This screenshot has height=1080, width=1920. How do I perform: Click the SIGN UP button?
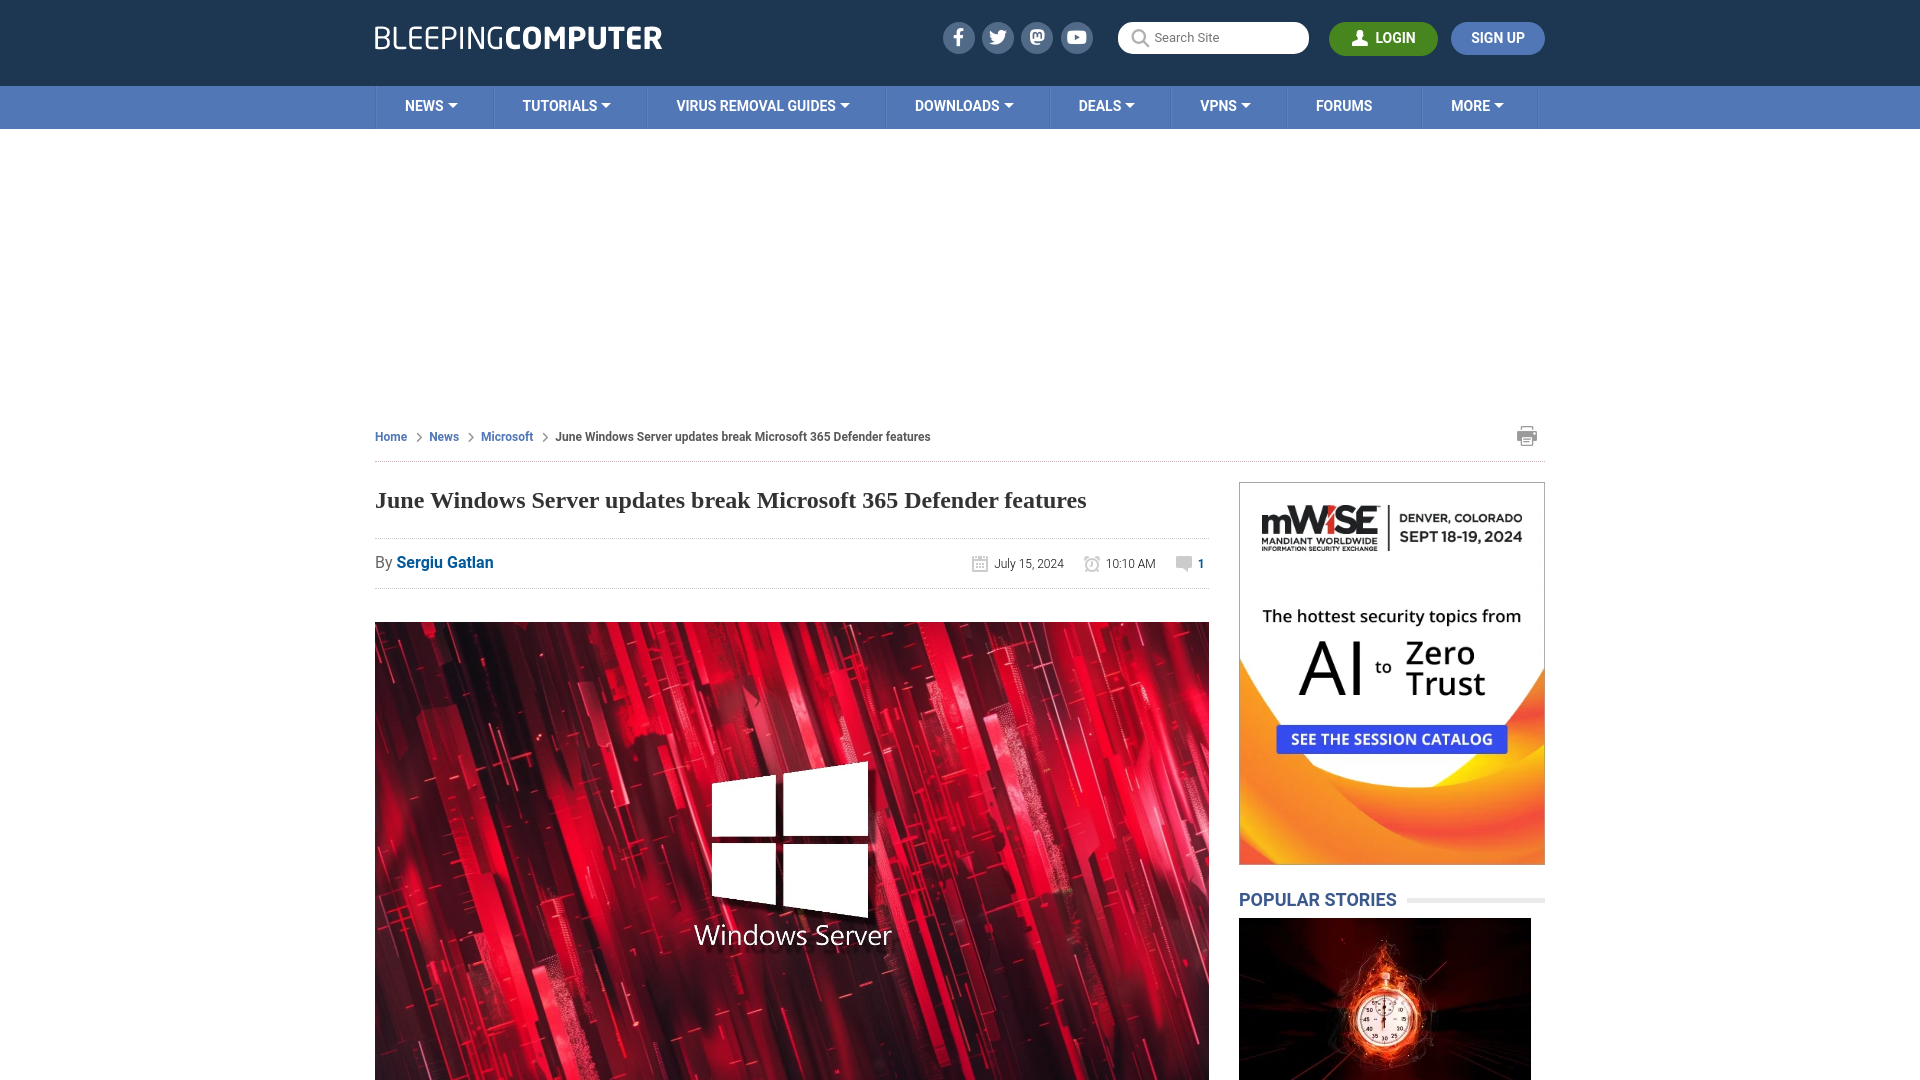point(1497,37)
